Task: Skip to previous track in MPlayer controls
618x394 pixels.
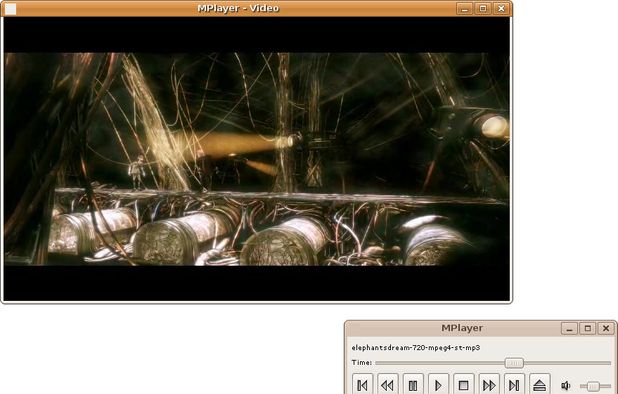Action: (362, 385)
